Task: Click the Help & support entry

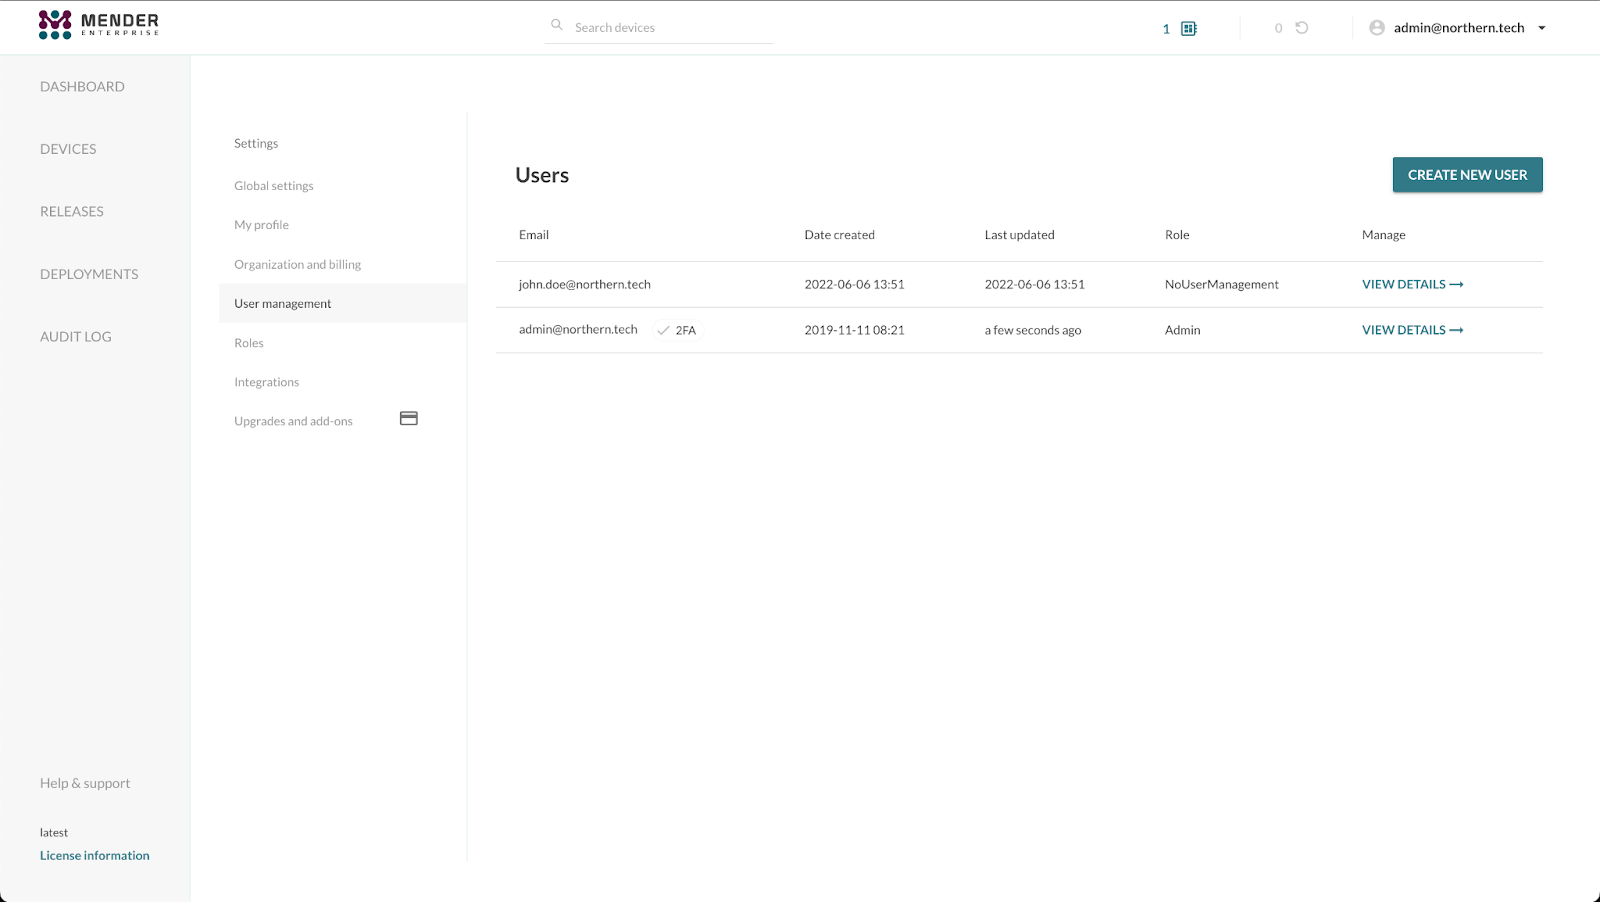Action: (84, 783)
